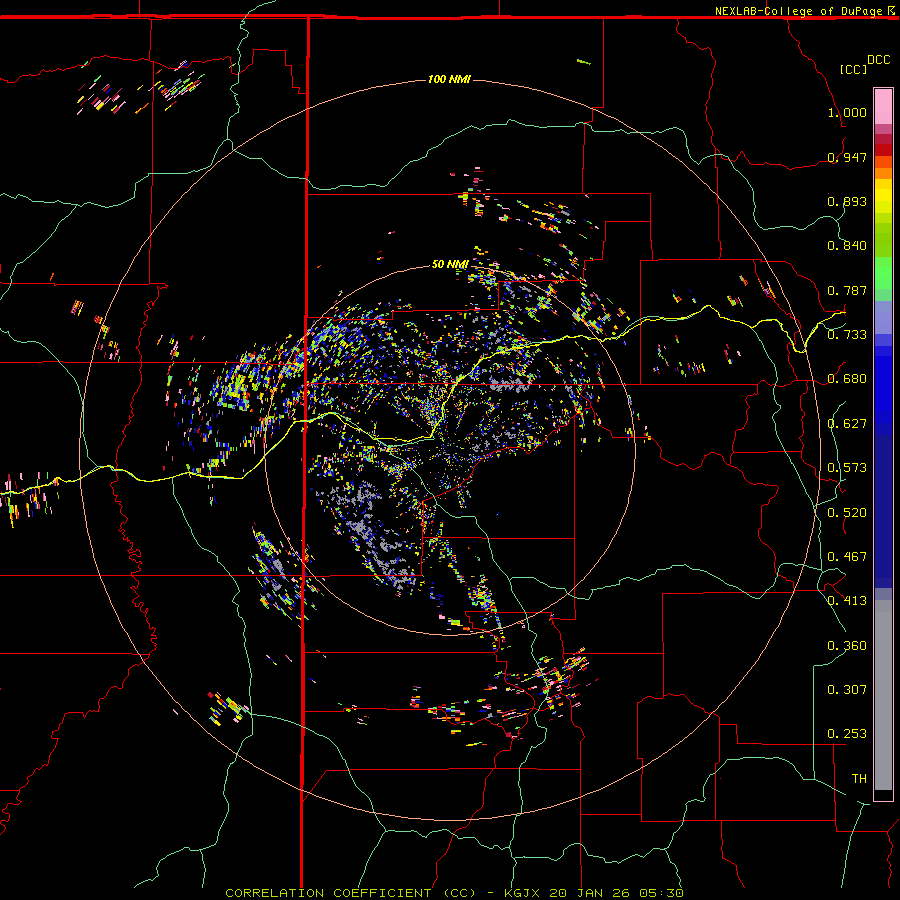The image size is (900, 900).
Task: Click the 0.680 scale value
Action: click(x=847, y=379)
